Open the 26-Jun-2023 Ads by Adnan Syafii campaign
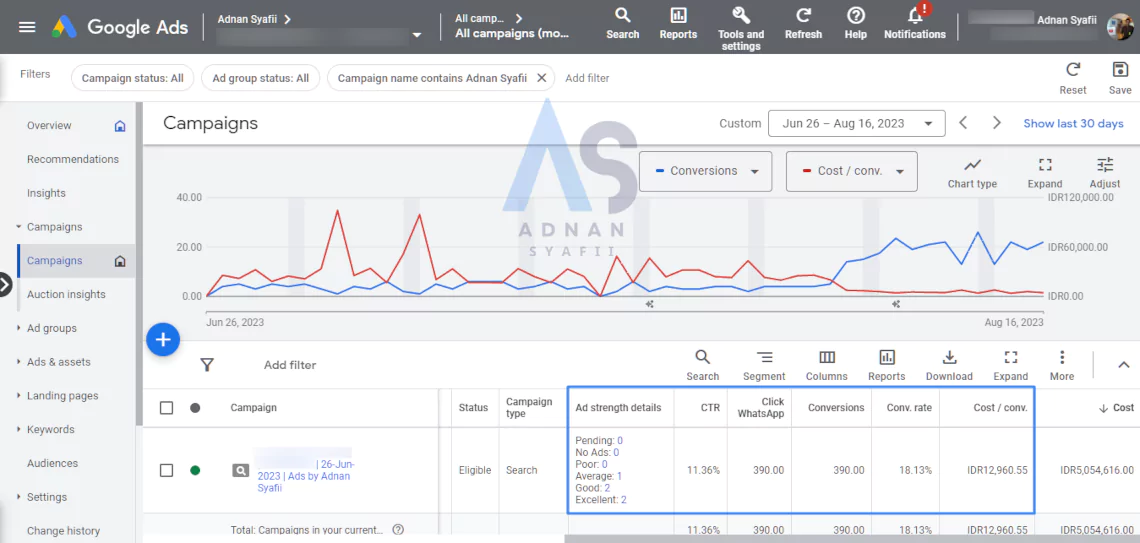The width and height of the screenshot is (1140, 543). (x=305, y=475)
